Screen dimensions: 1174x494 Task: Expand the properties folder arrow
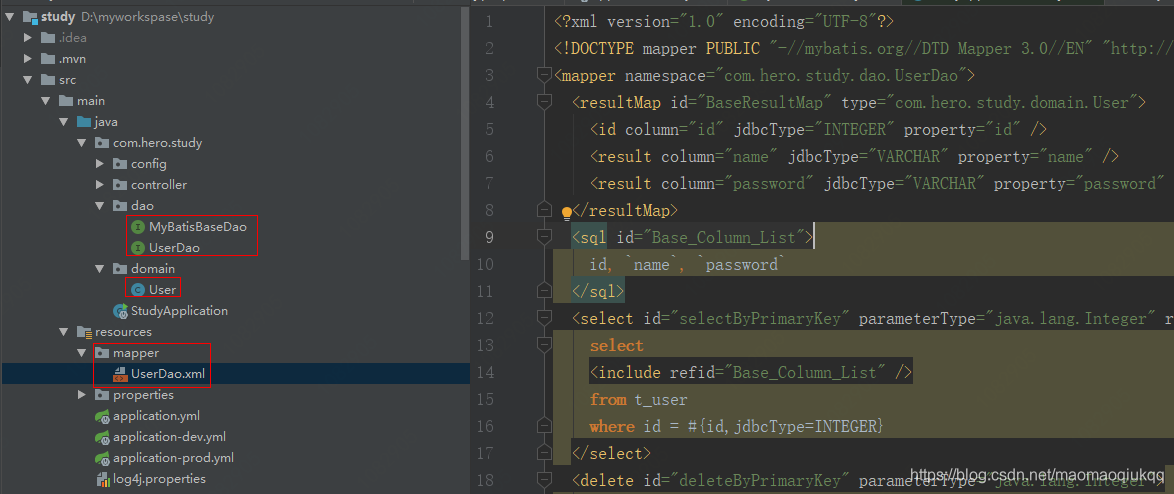[x=82, y=394]
